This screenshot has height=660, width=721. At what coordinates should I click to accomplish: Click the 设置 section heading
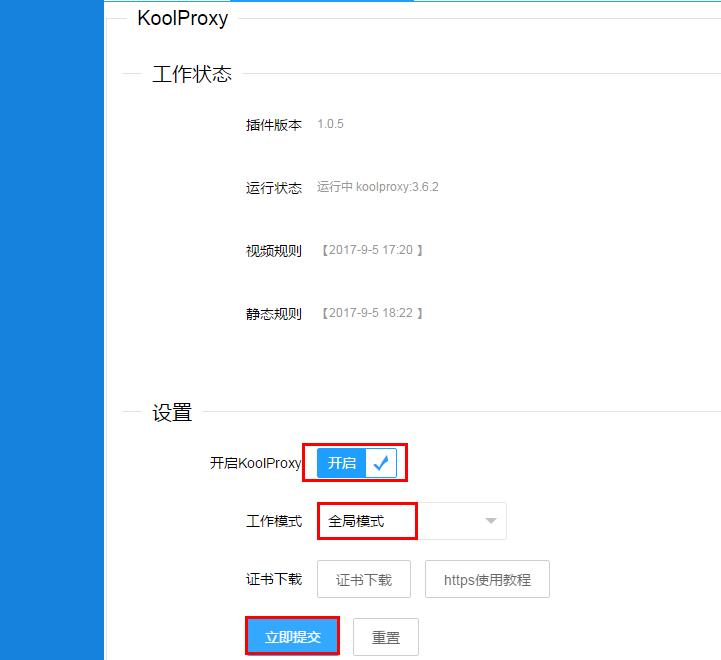[172, 413]
